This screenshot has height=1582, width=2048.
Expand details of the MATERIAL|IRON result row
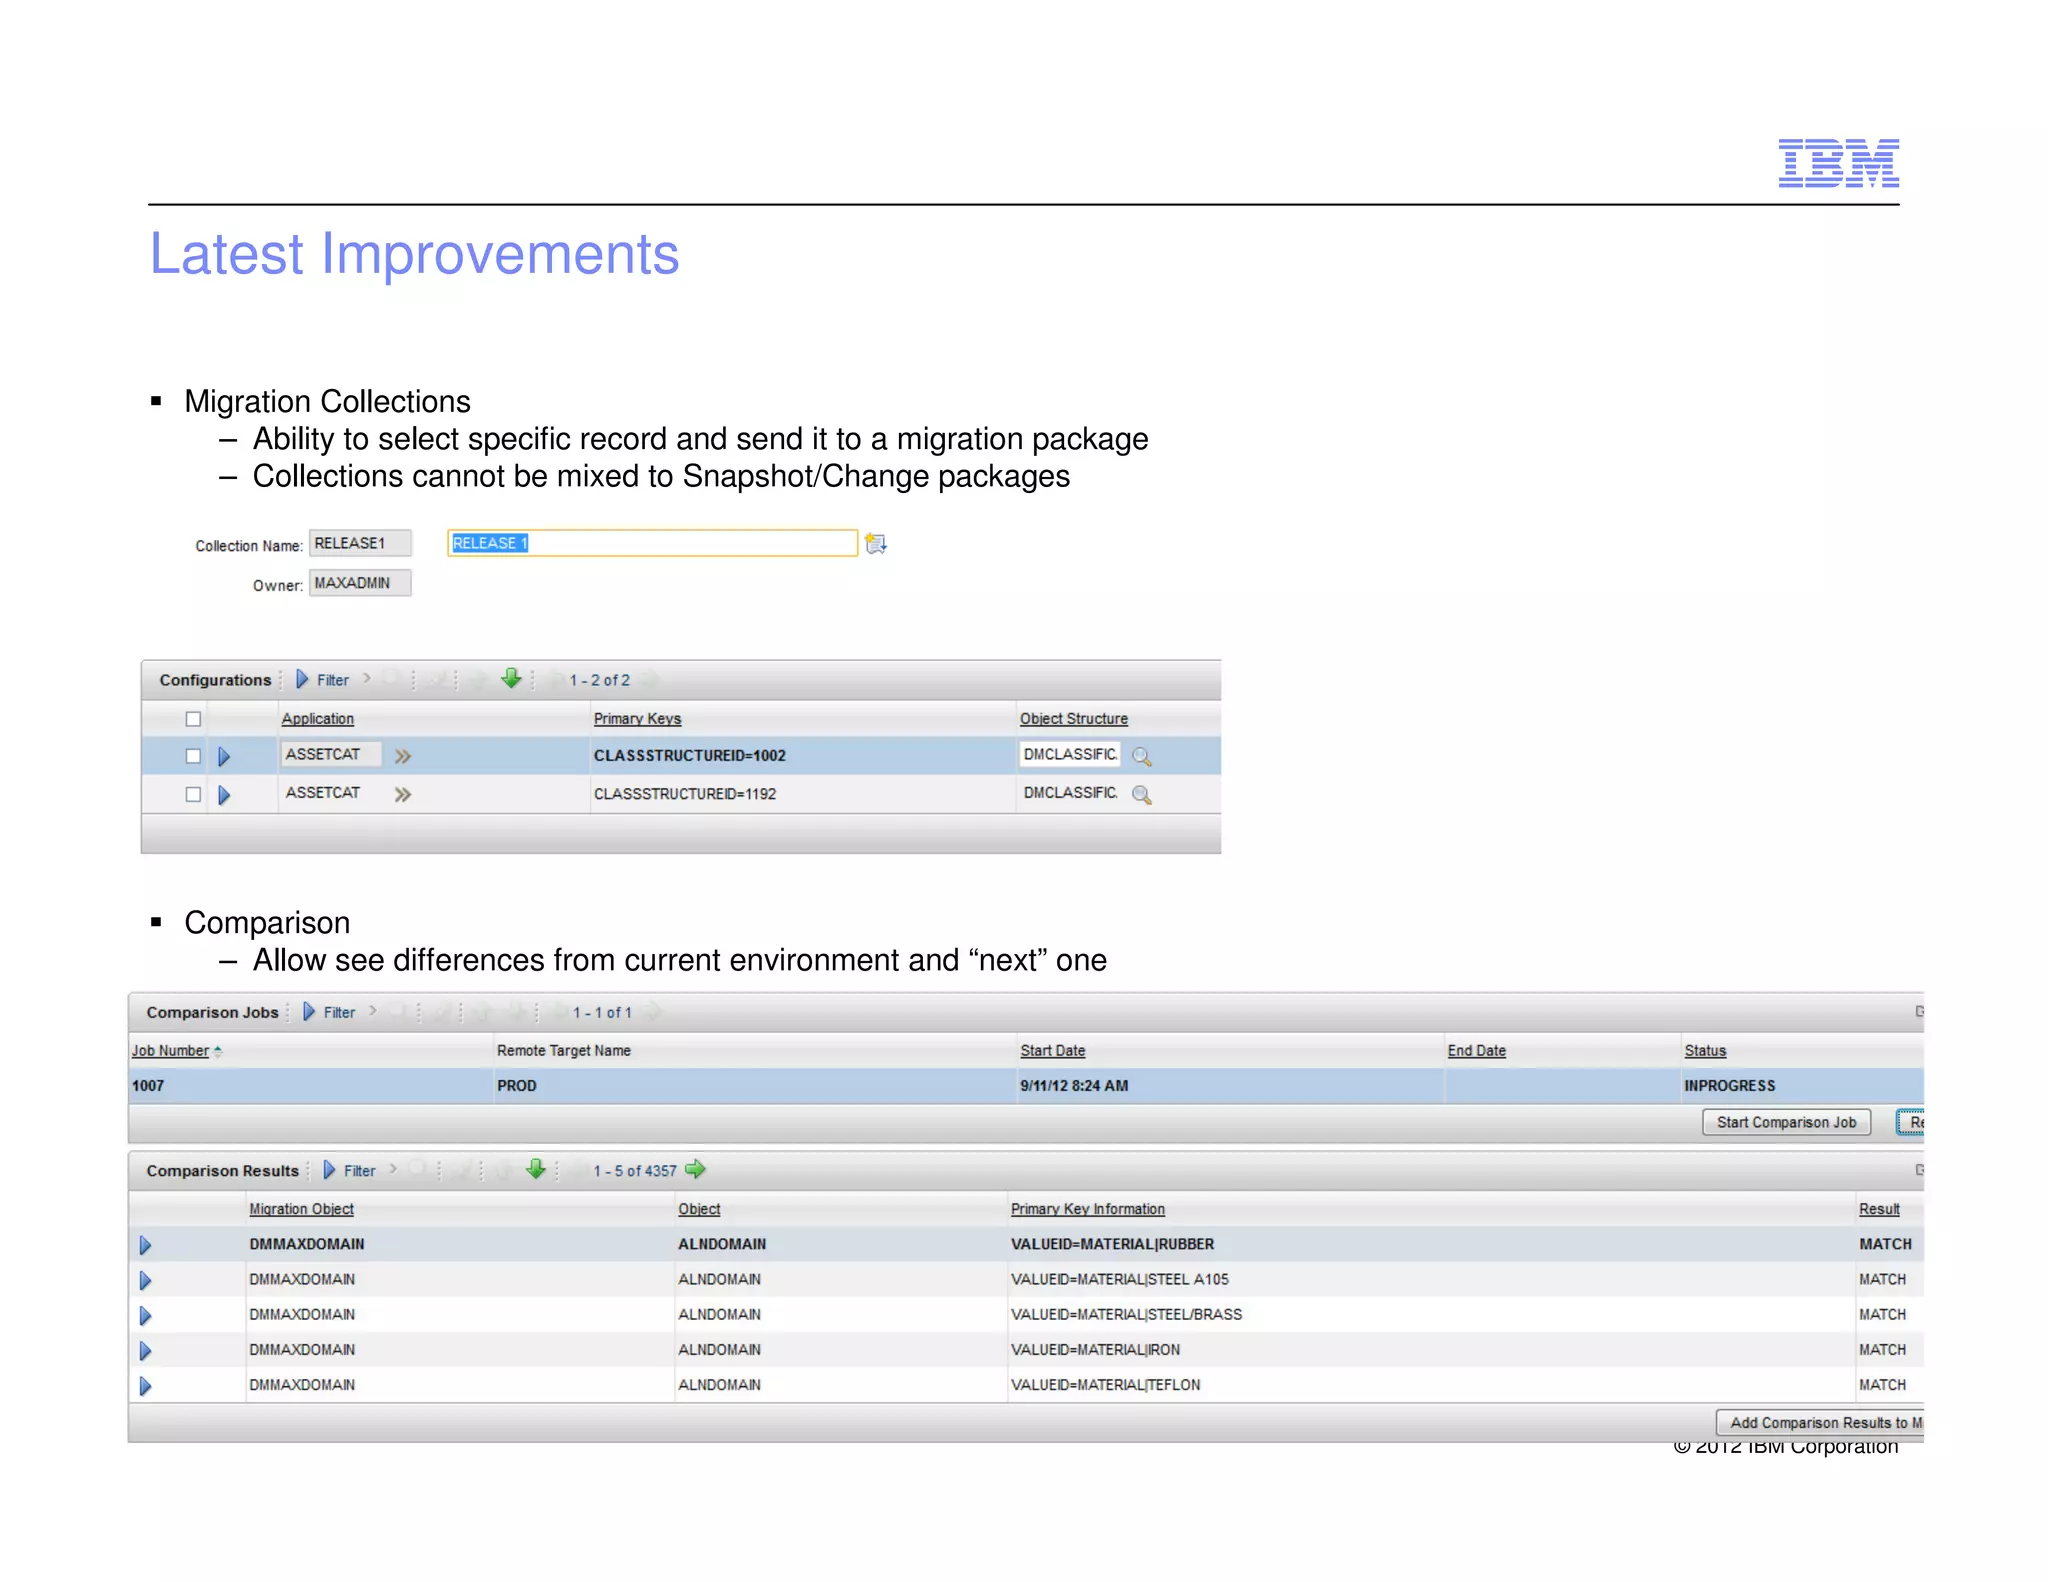coord(145,1351)
